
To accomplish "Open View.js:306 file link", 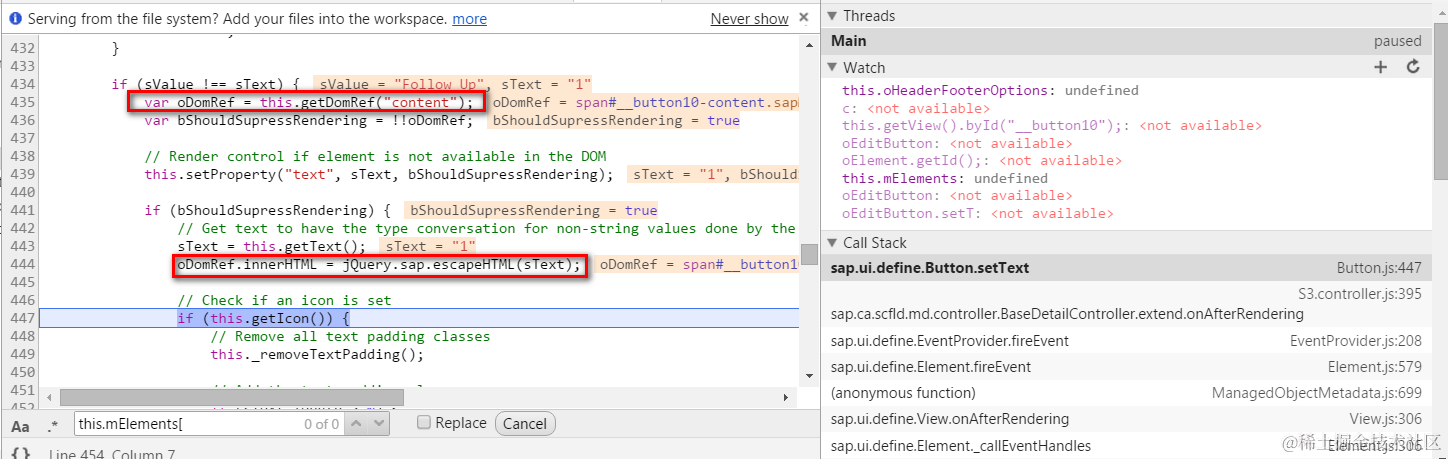I will point(1385,419).
